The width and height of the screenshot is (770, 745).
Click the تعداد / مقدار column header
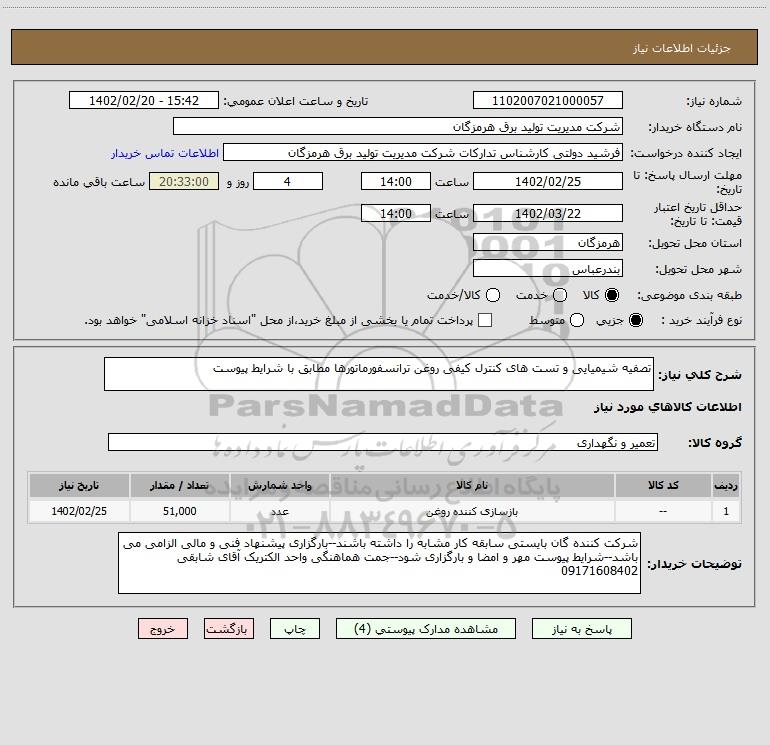179,486
